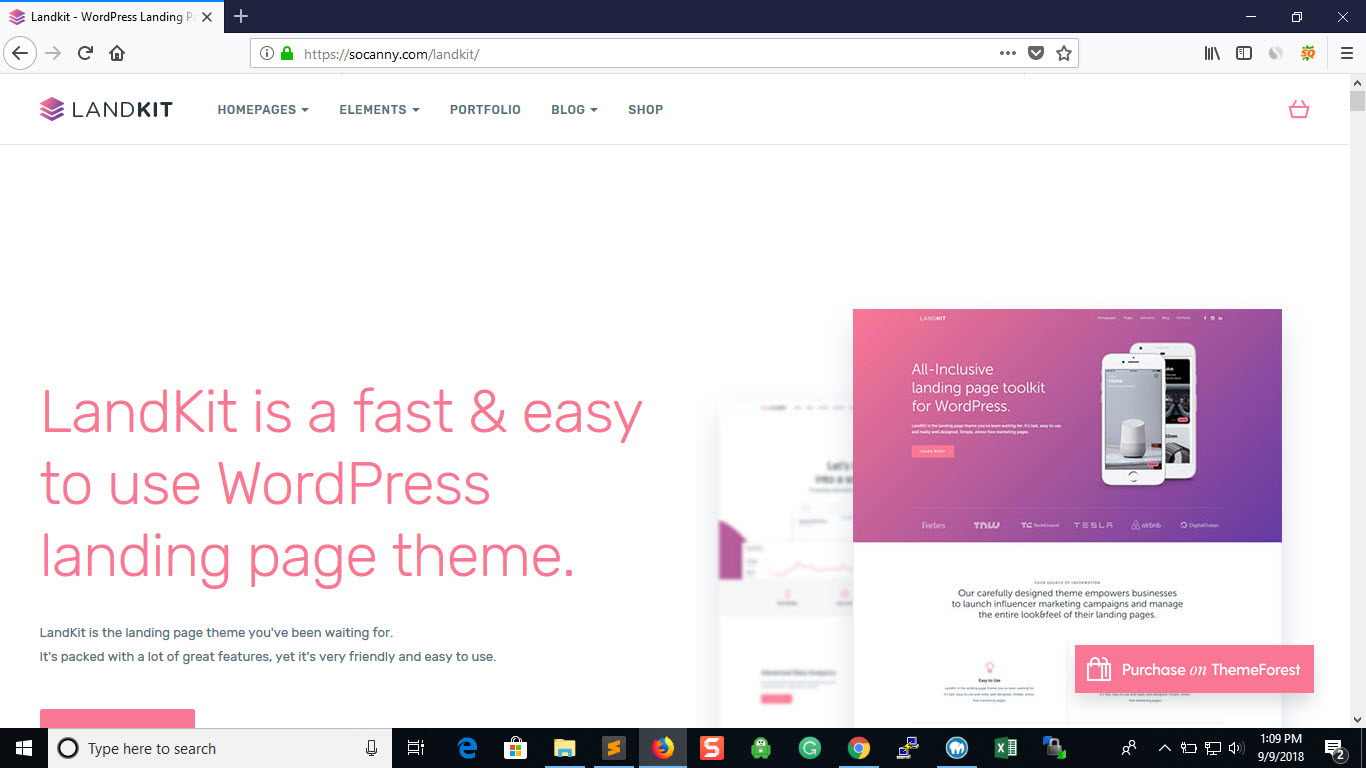This screenshot has height=768, width=1366.
Task: Reload the current page
Action: point(85,53)
